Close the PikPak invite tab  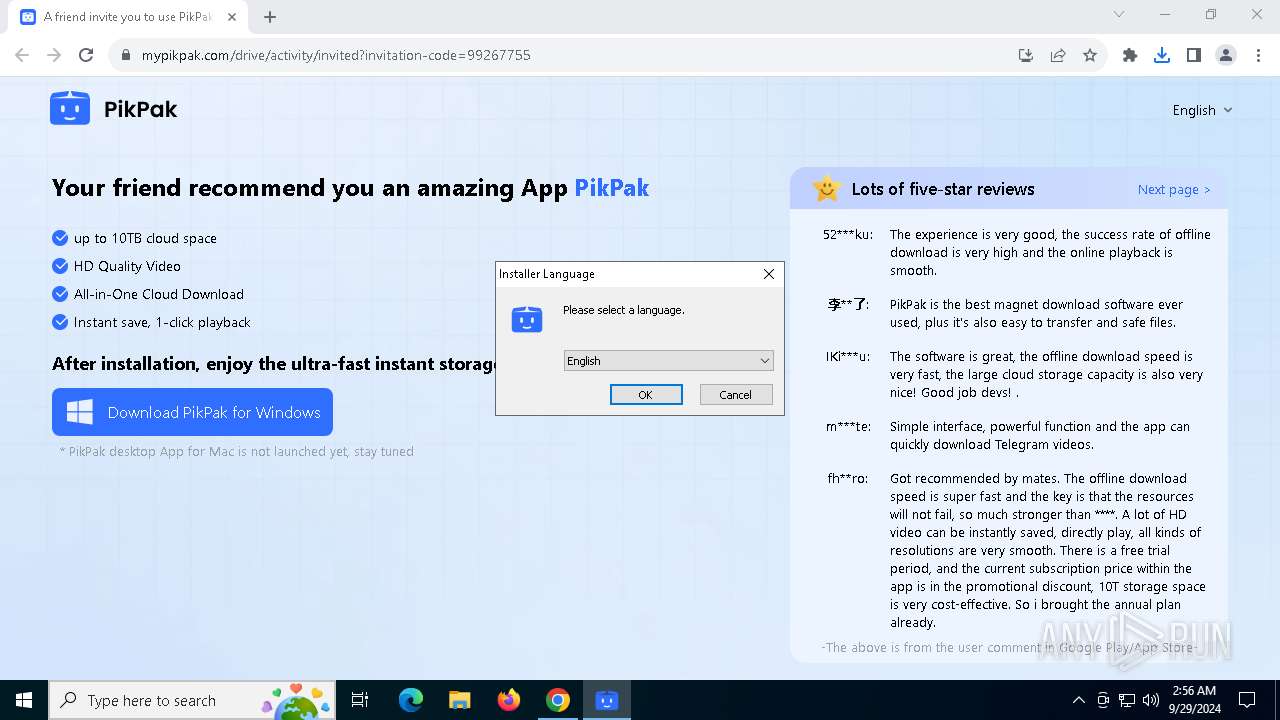232,17
